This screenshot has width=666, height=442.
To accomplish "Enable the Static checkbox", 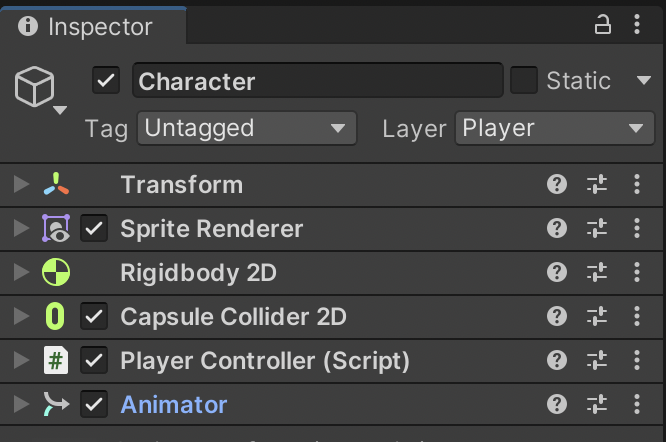I will coord(524,81).
